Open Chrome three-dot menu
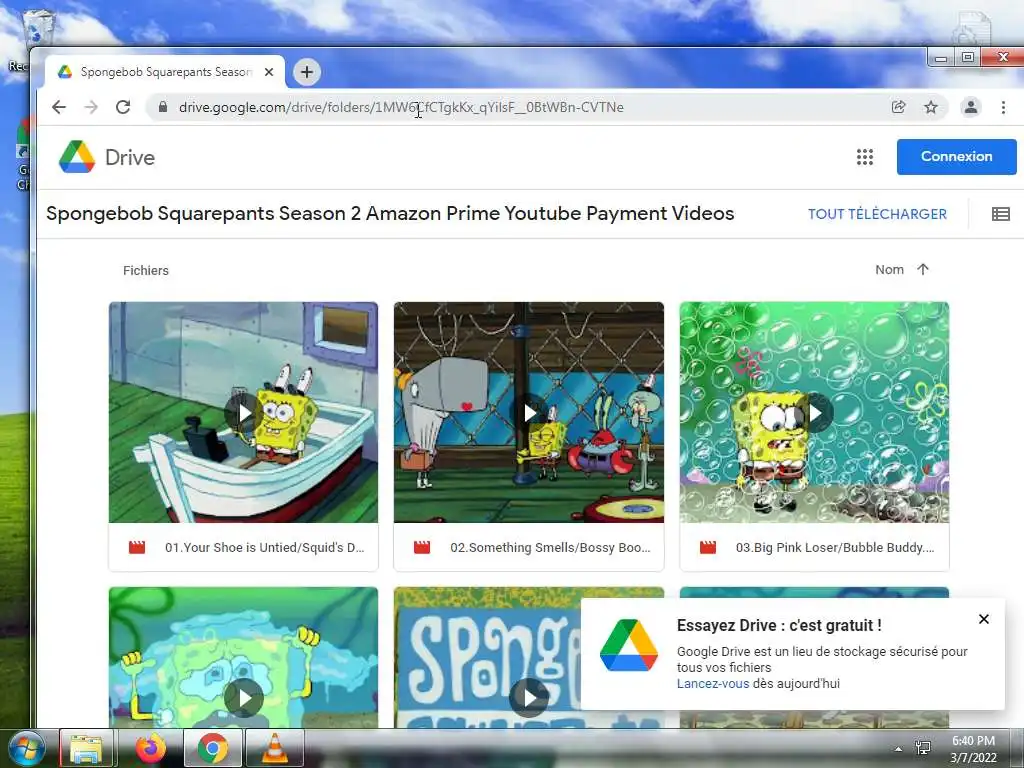 [x=1003, y=107]
